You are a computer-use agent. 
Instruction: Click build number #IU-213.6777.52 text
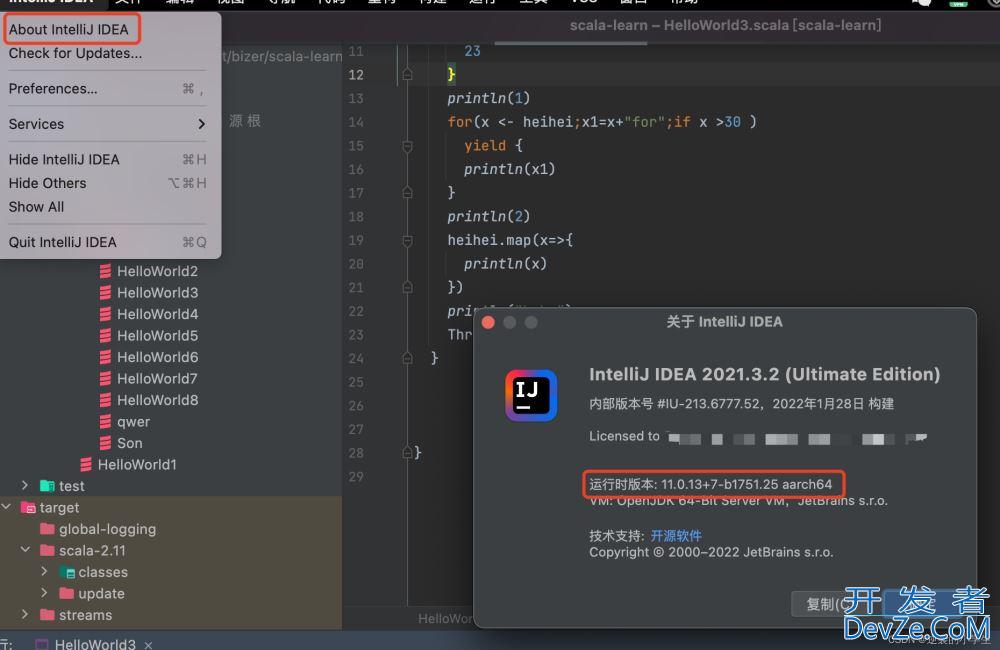709,404
